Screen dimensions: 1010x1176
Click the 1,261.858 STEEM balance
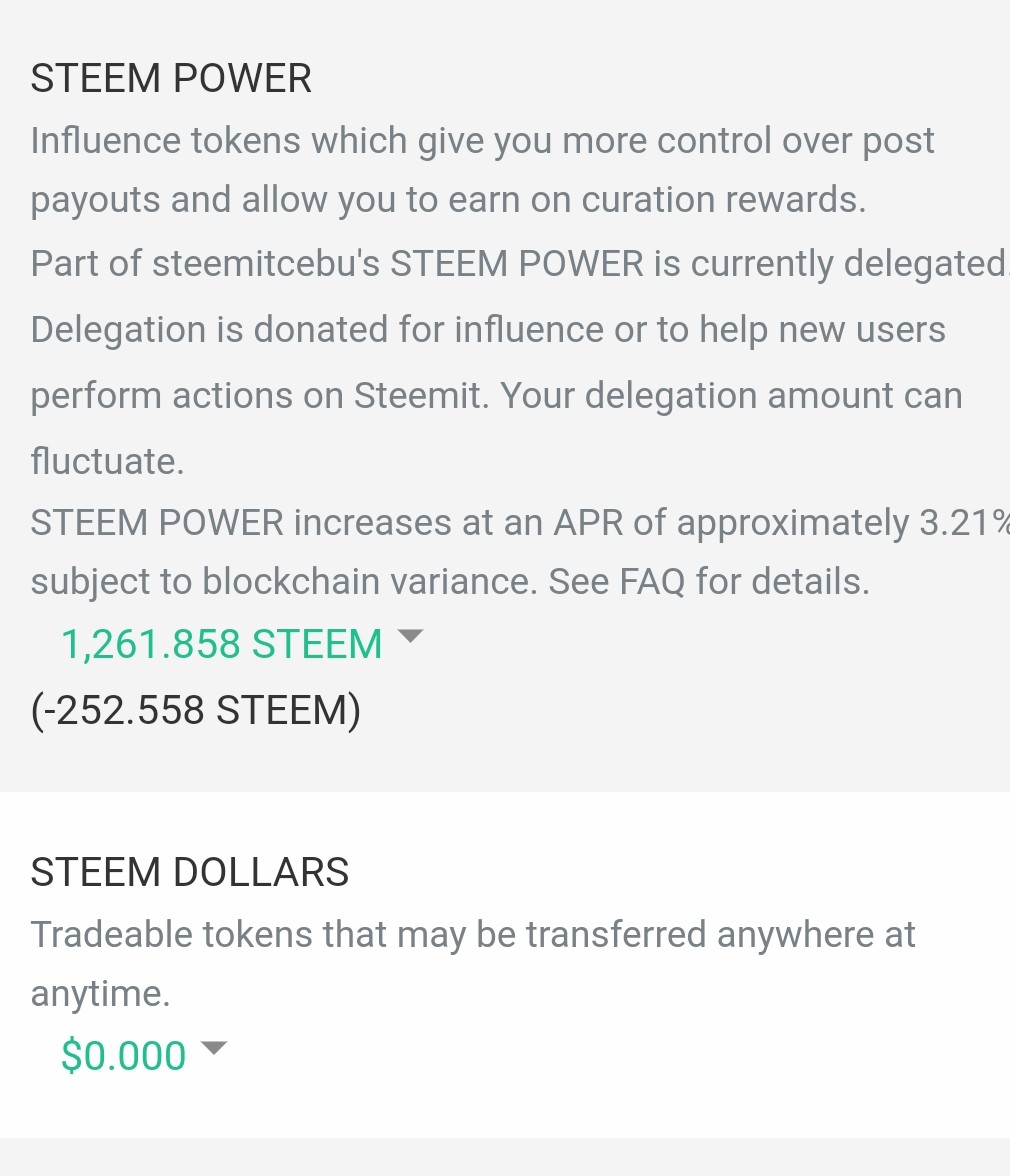click(x=221, y=645)
